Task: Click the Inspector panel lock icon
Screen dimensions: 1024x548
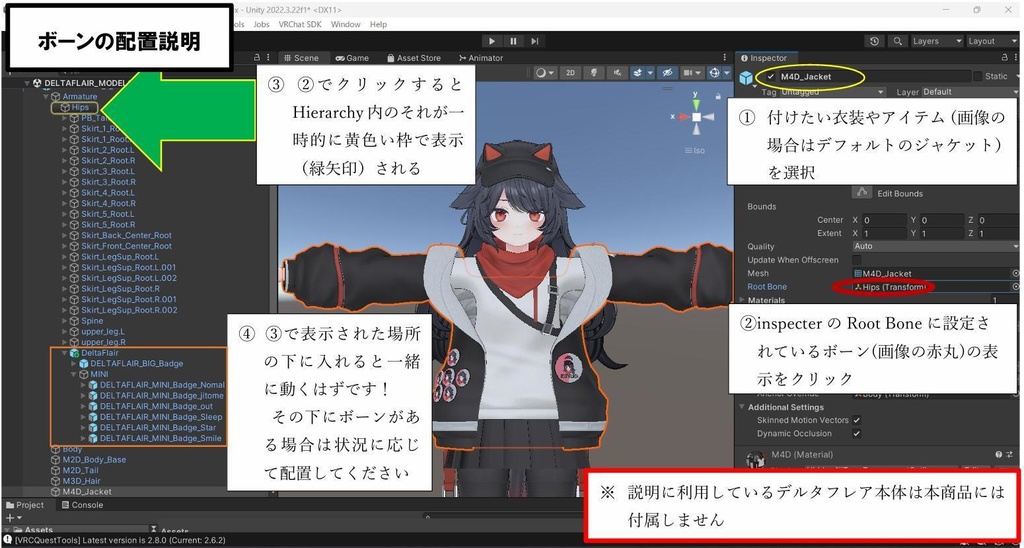Action: coord(1002,57)
